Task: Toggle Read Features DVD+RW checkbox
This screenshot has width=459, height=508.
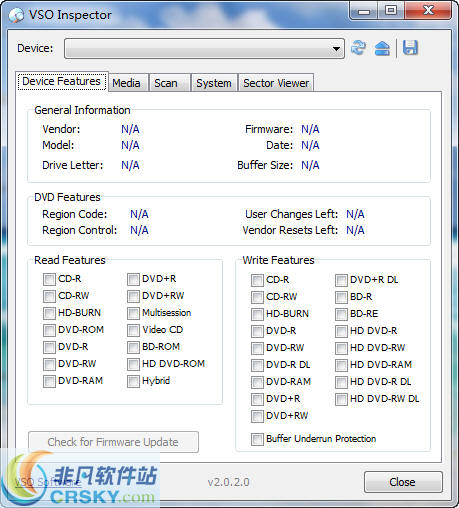Action: [133, 296]
